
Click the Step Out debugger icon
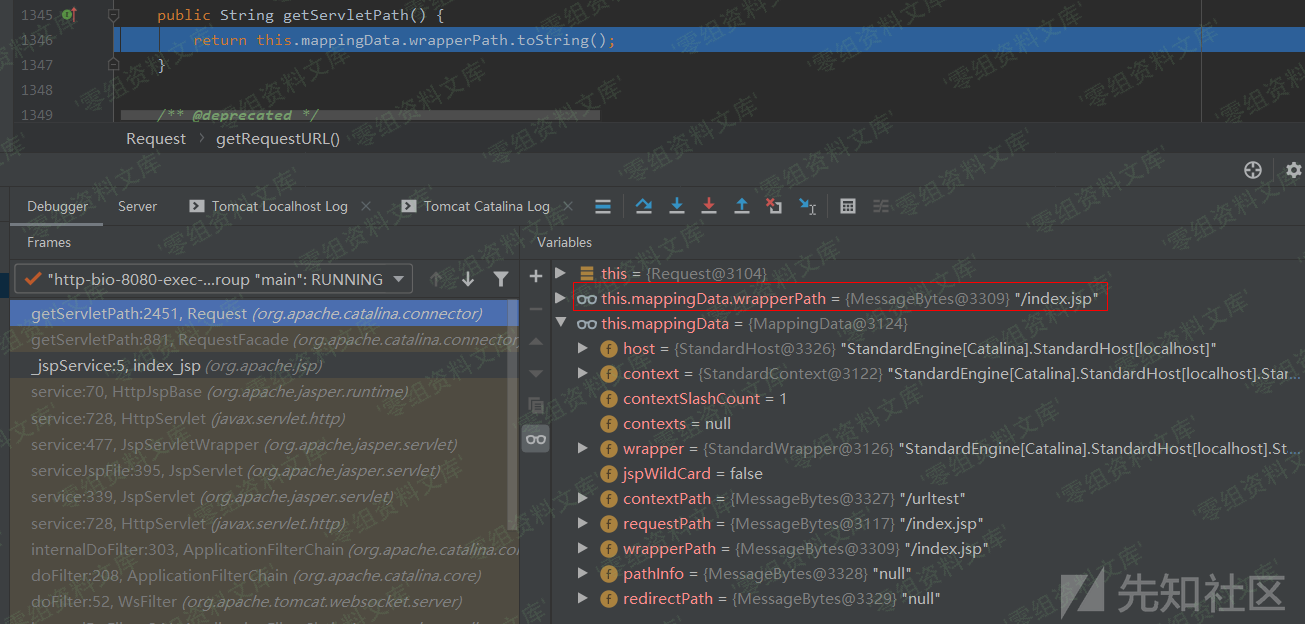click(742, 206)
